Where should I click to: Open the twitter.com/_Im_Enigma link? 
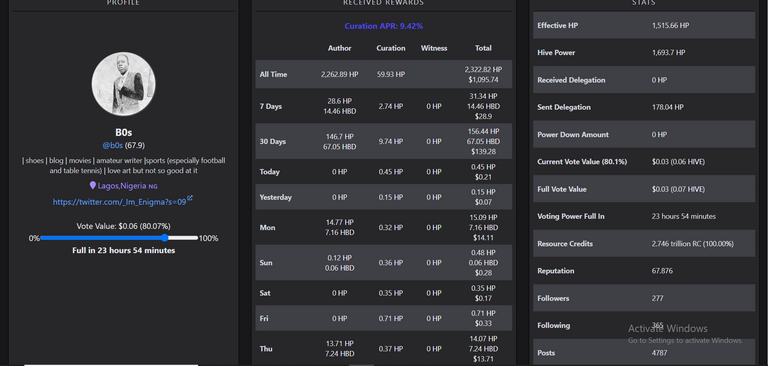click(120, 202)
